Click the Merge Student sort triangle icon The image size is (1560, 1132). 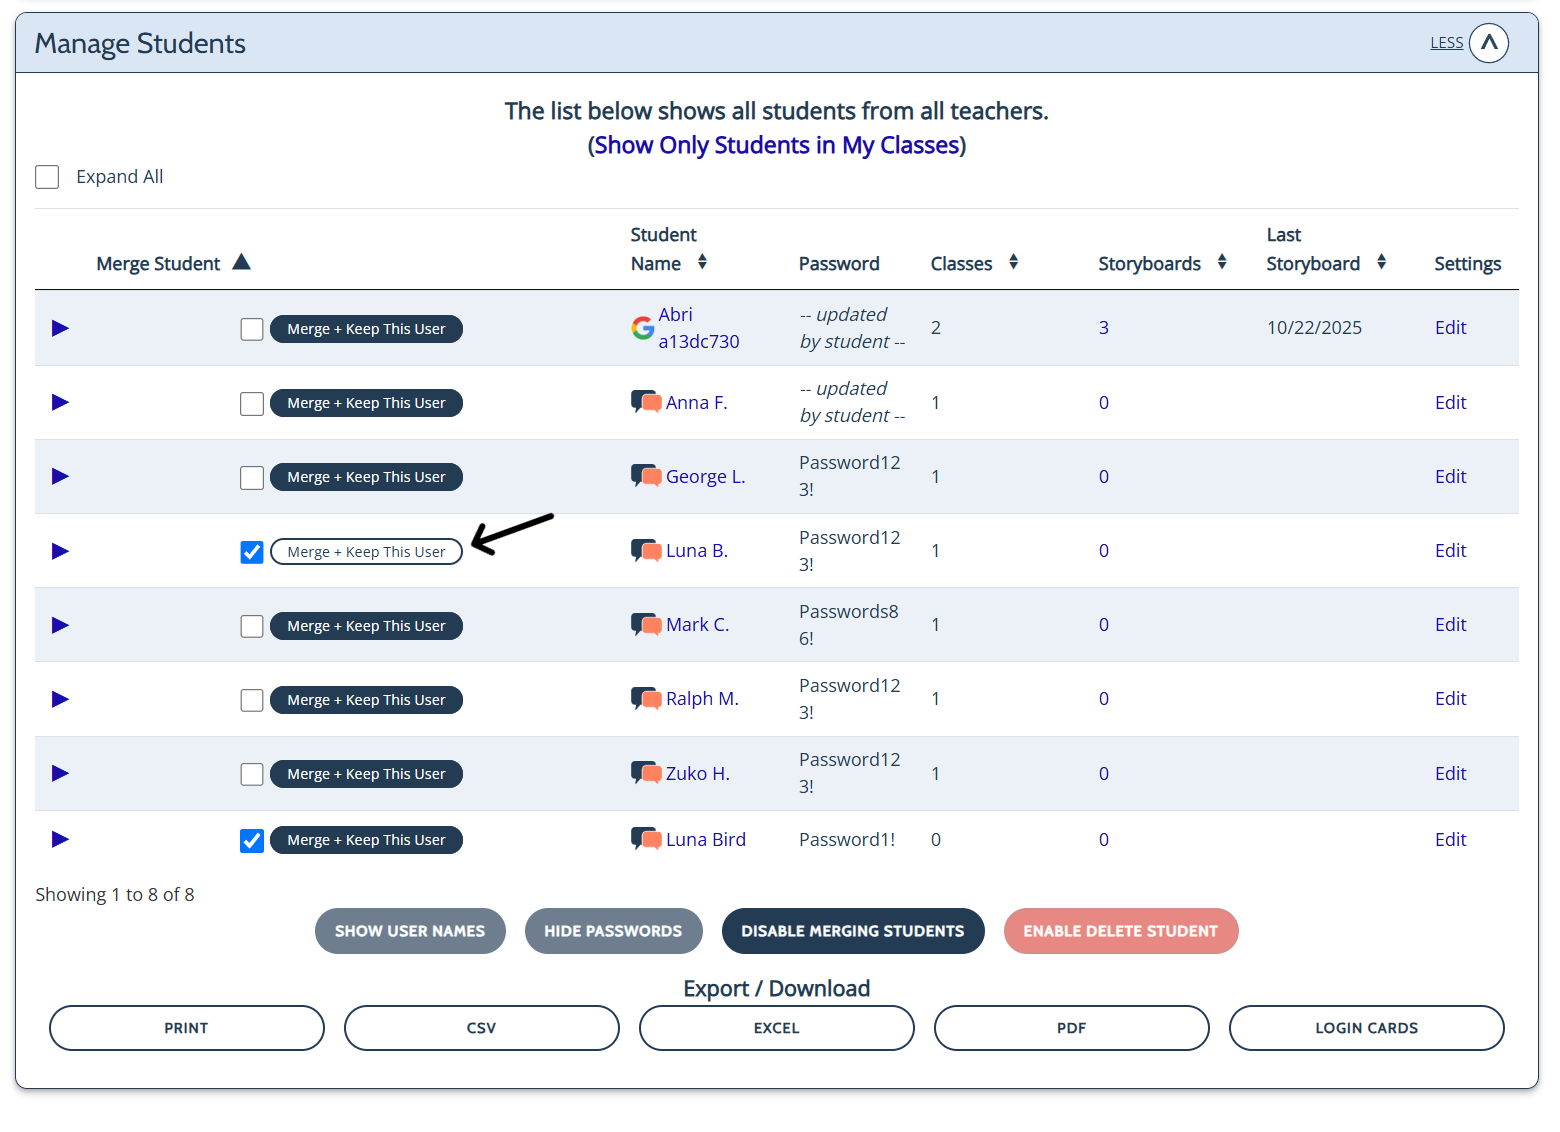[x=241, y=262]
